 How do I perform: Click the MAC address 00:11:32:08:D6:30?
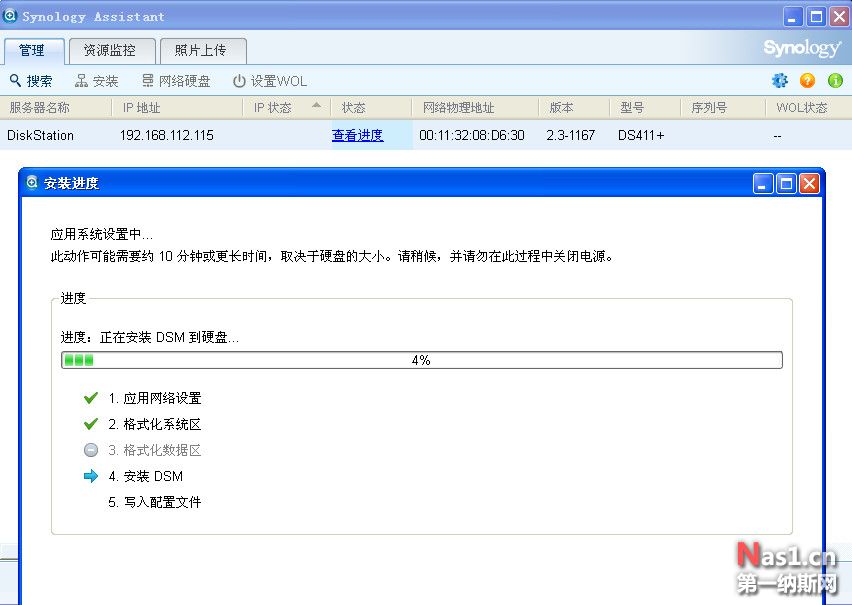pyautogui.click(x=472, y=135)
